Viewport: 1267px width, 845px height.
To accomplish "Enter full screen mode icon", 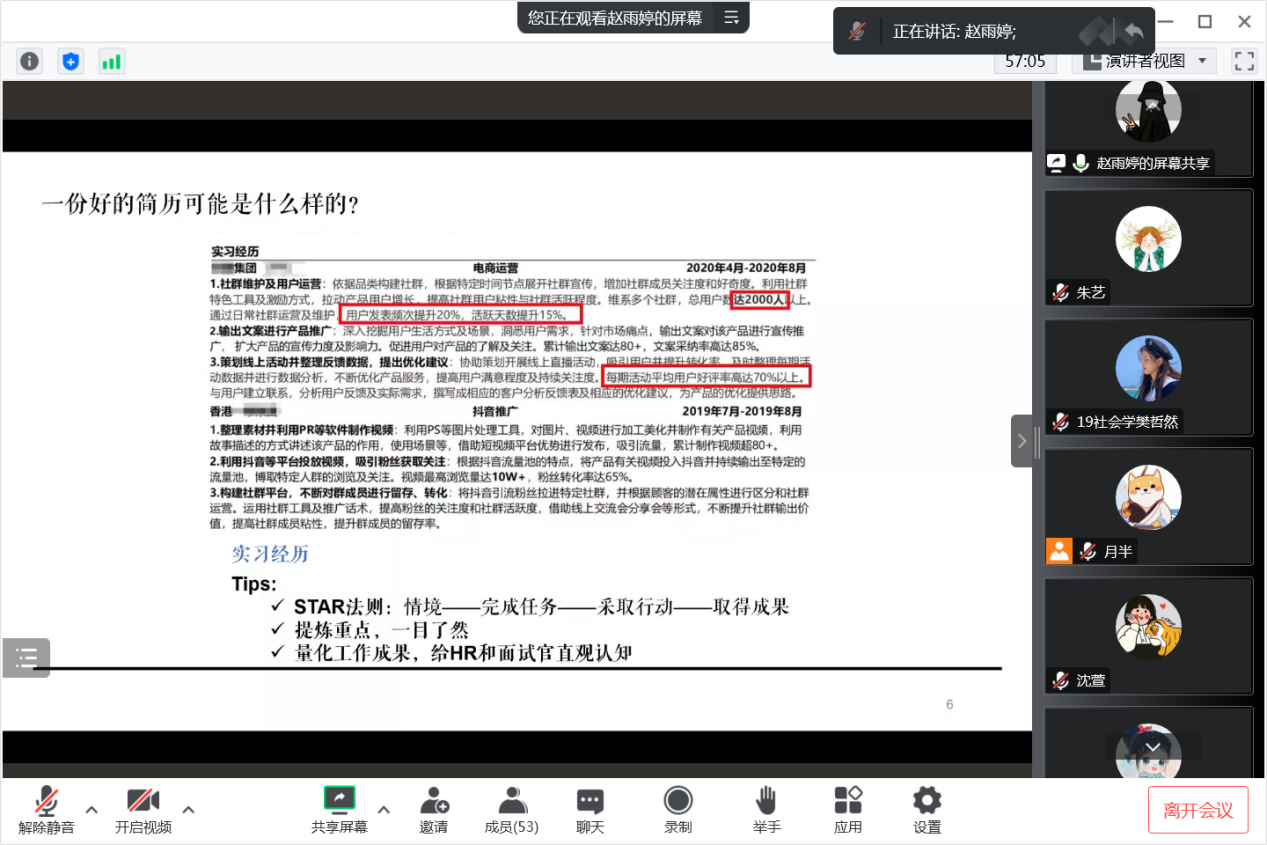I will pyautogui.click(x=1244, y=61).
